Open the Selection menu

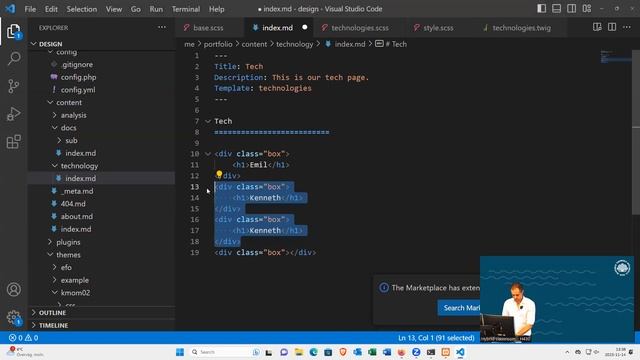click(x=82, y=9)
